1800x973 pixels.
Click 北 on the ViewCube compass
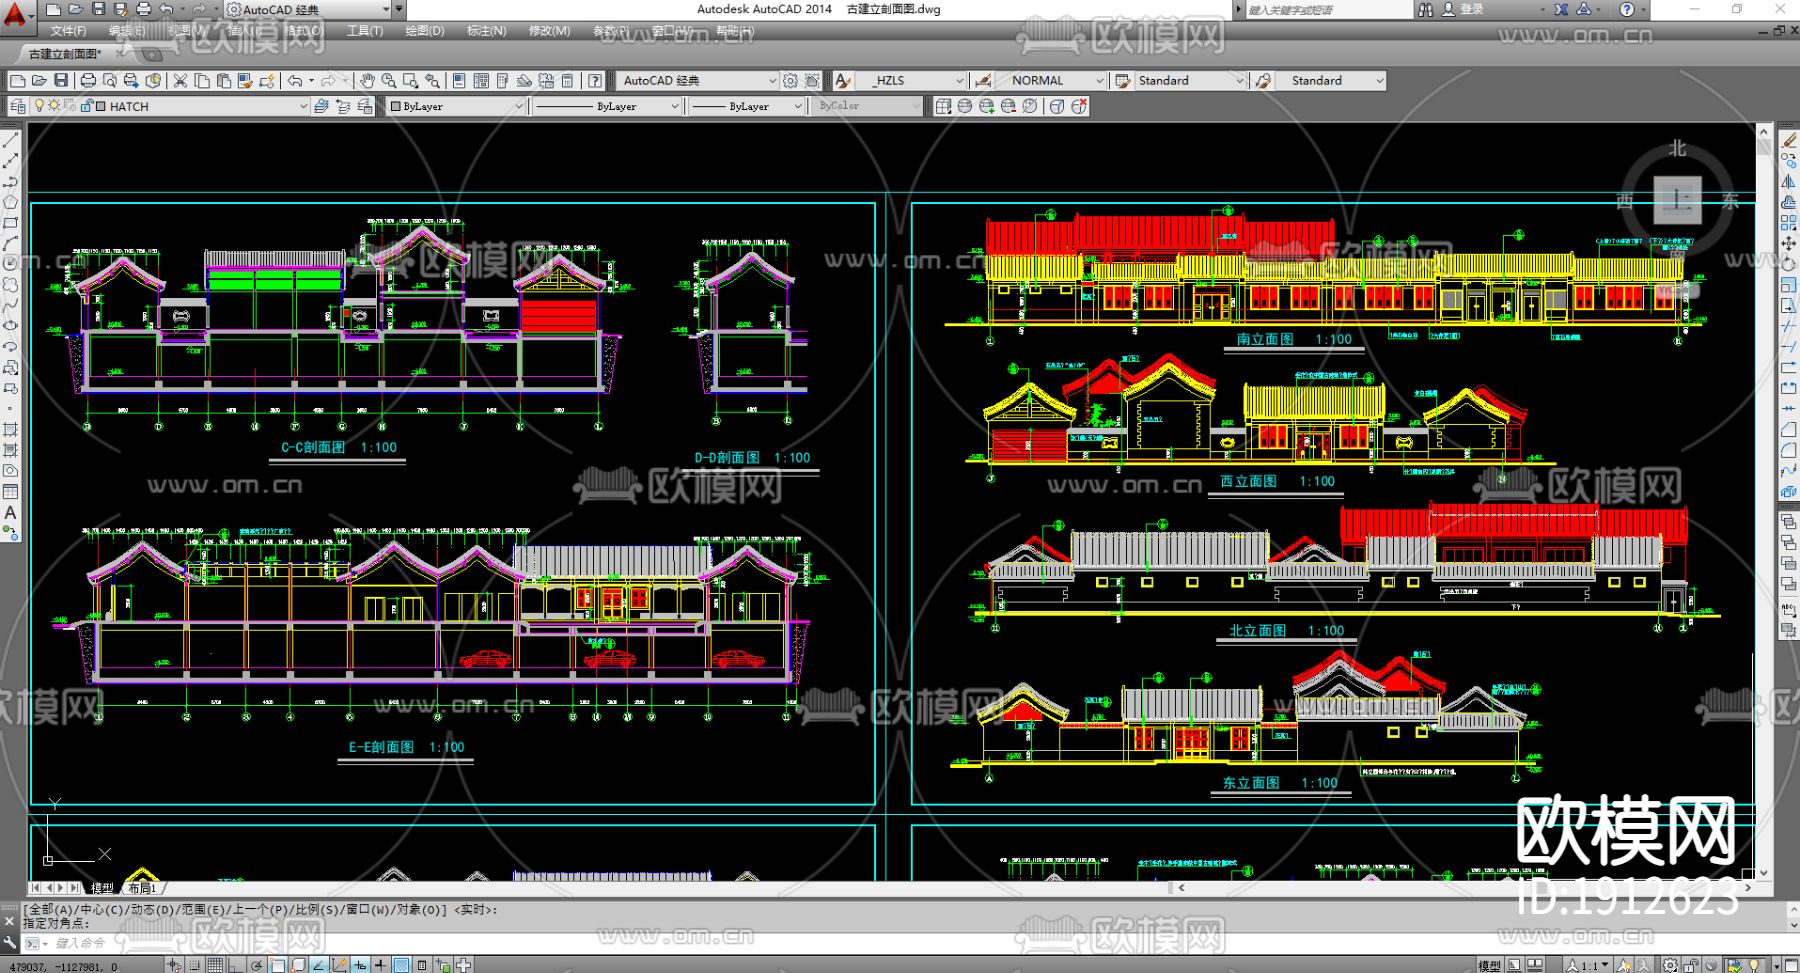(1677, 148)
